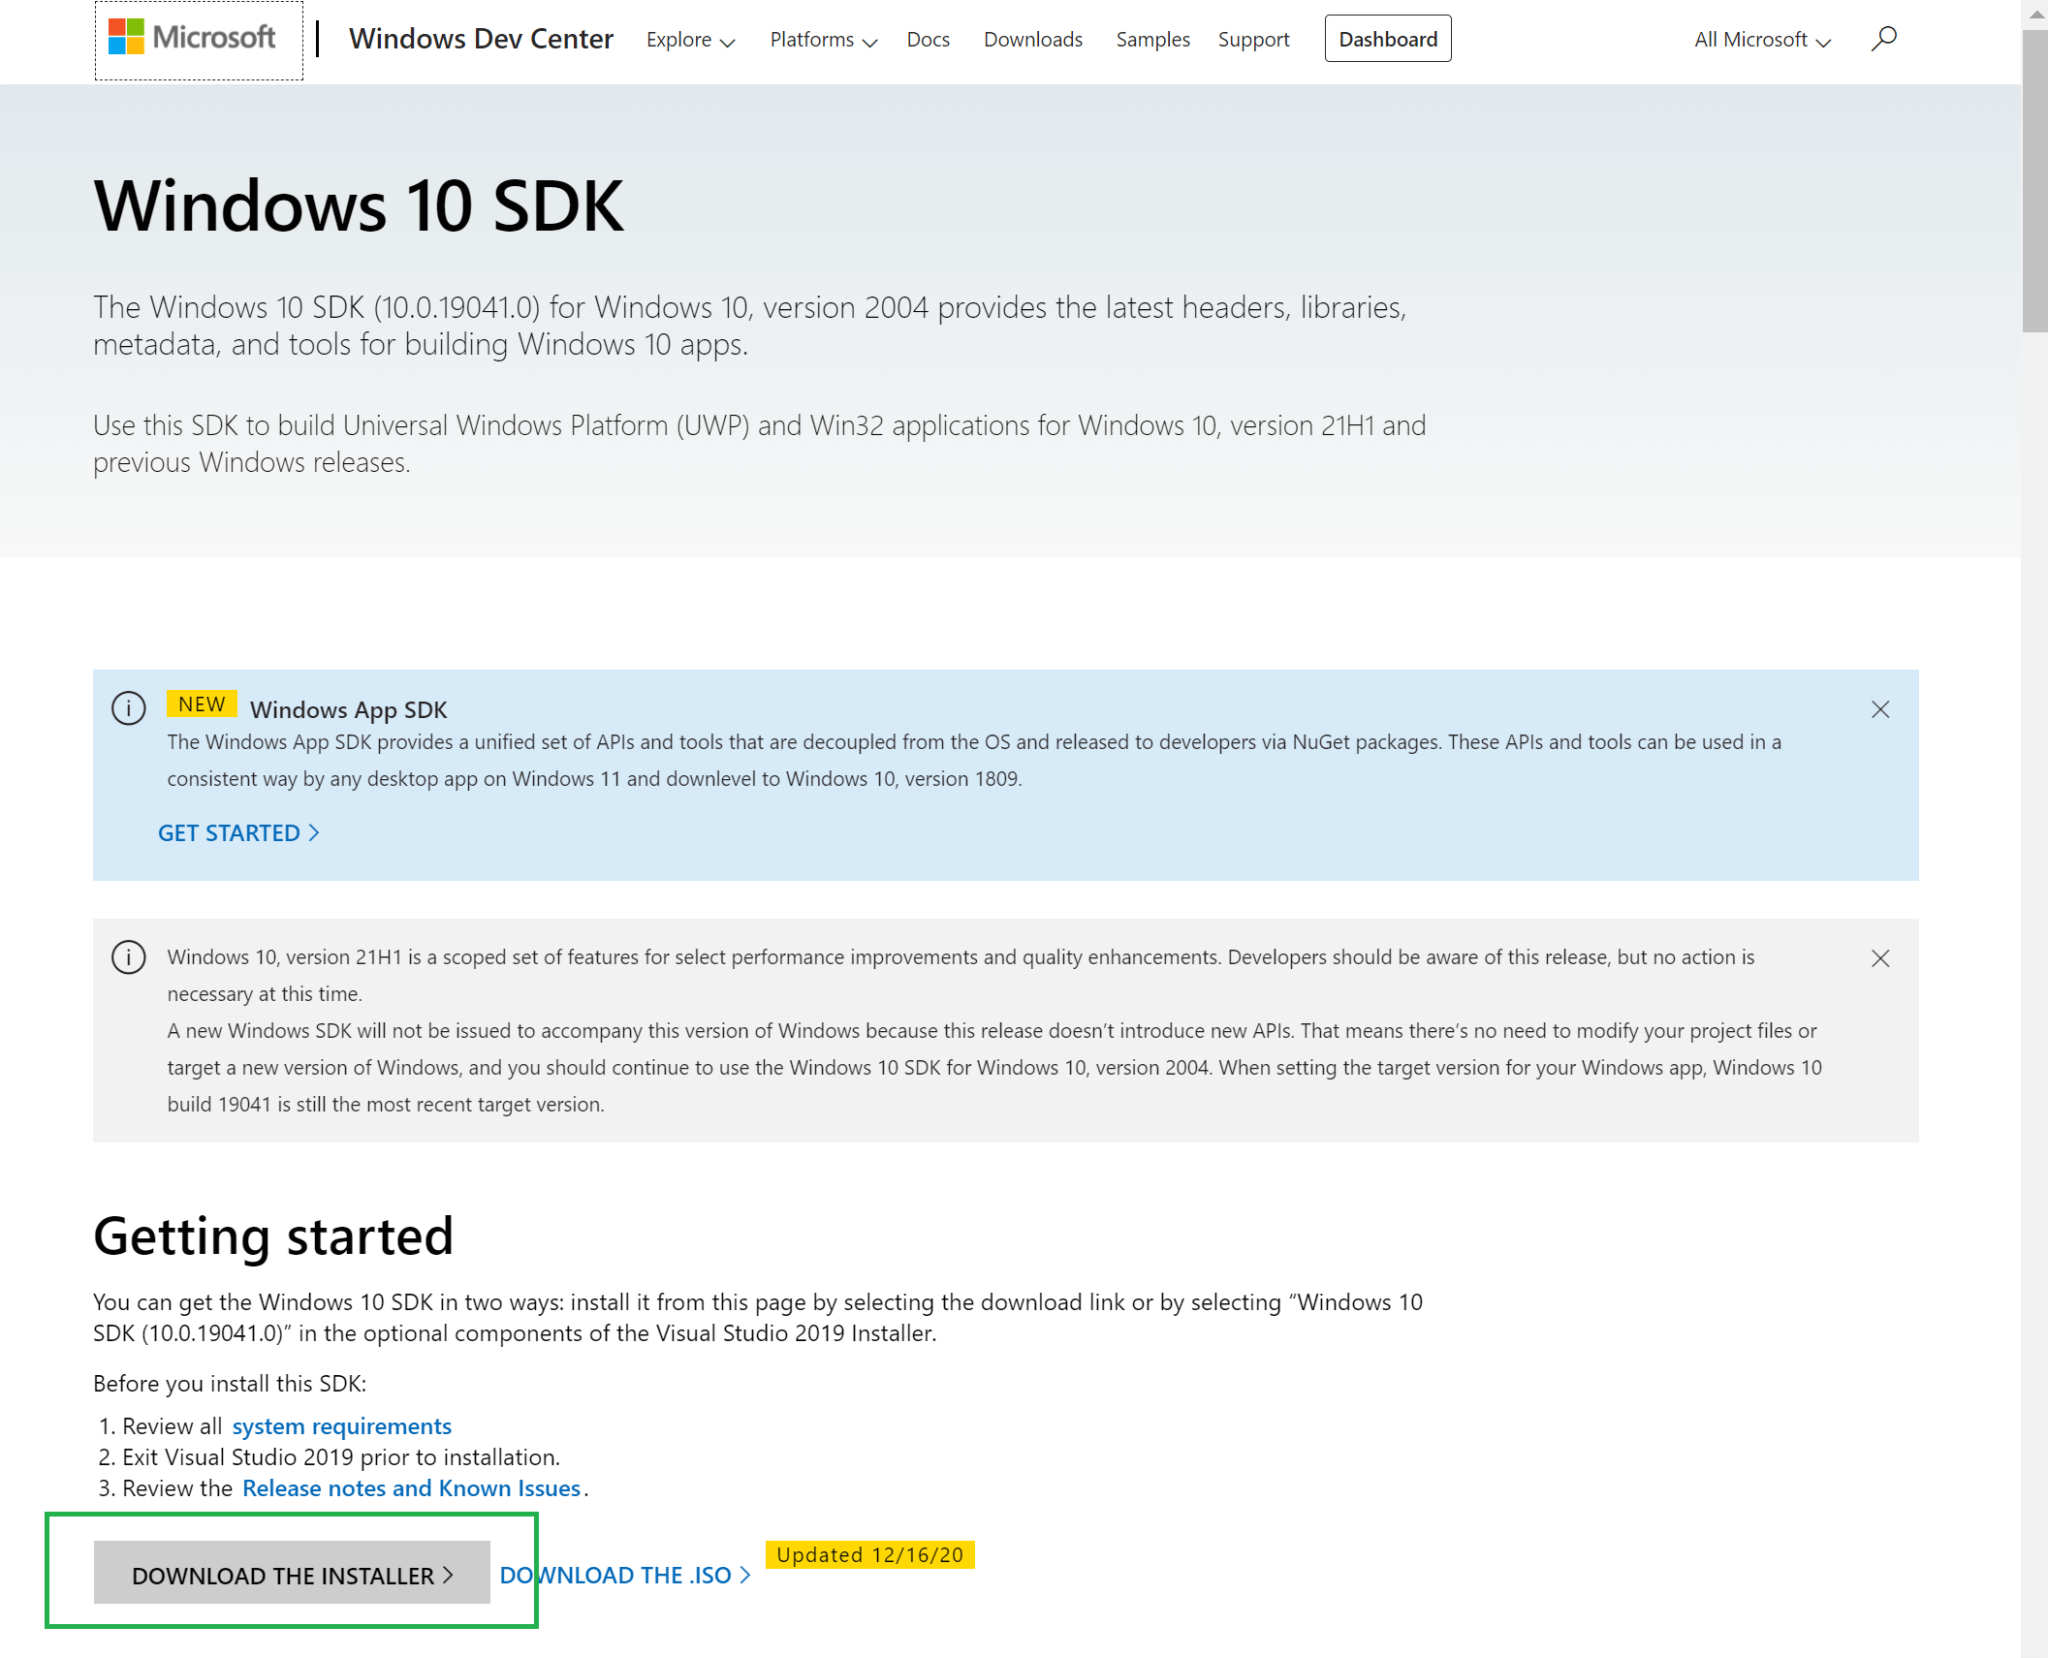This screenshot has width=2048, height=1658.
Task: Open the All Microsoft dropdown
Action: click(1761, 40)
